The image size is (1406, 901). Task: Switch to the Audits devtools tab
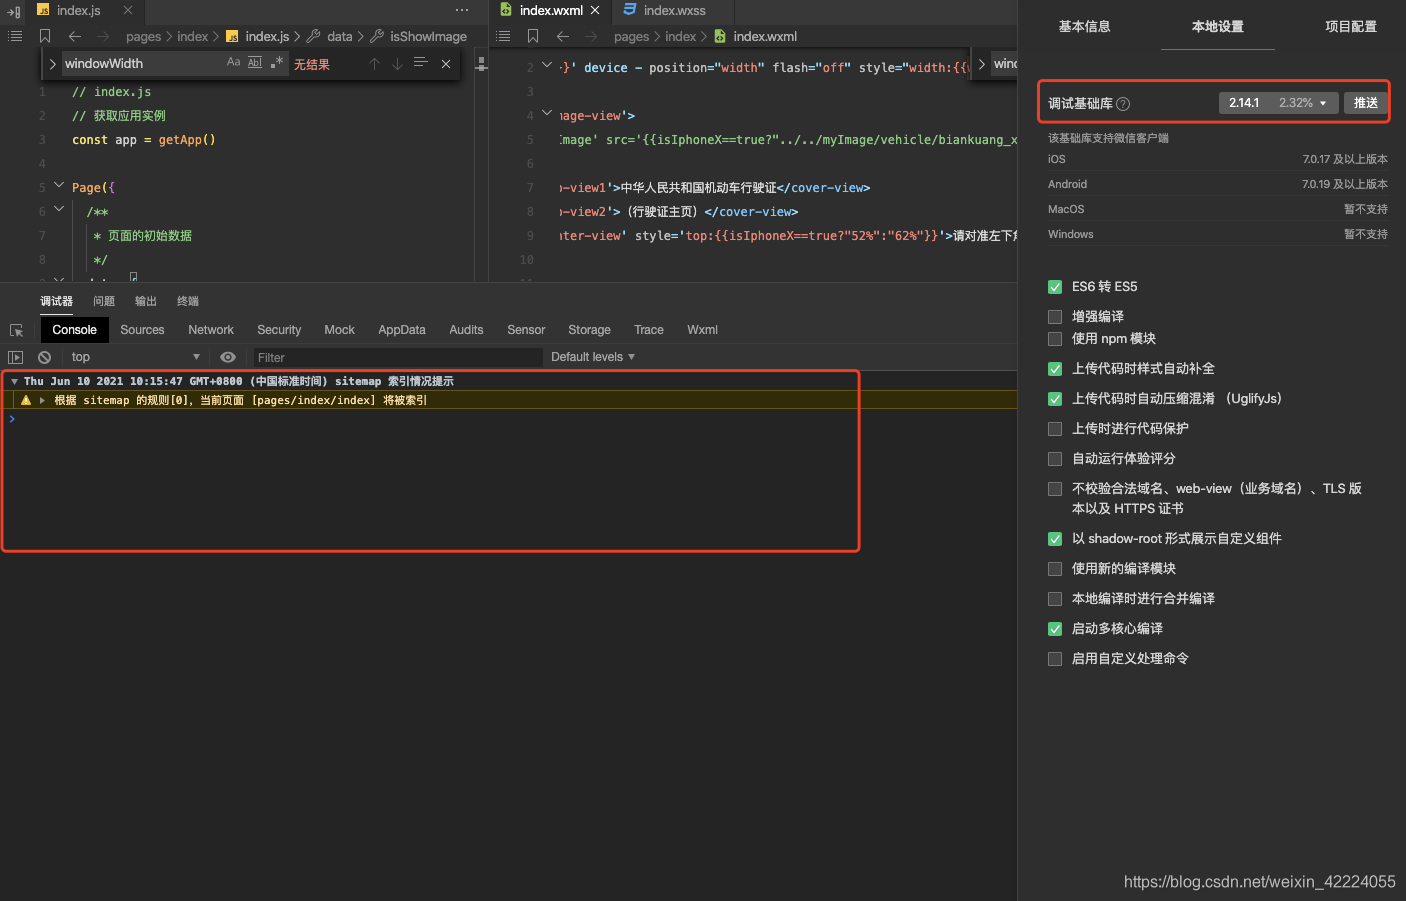pos(466,330)
